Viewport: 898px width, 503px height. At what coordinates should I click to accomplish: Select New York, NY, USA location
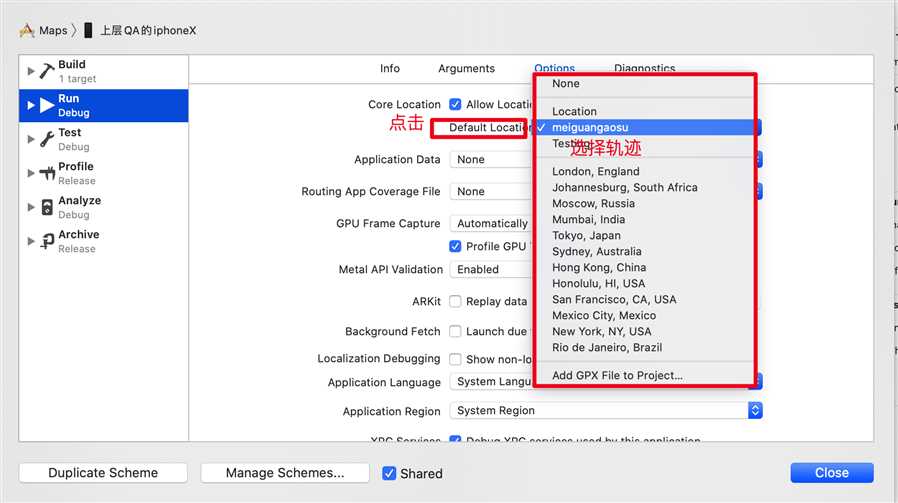click(x=645, y=332)
